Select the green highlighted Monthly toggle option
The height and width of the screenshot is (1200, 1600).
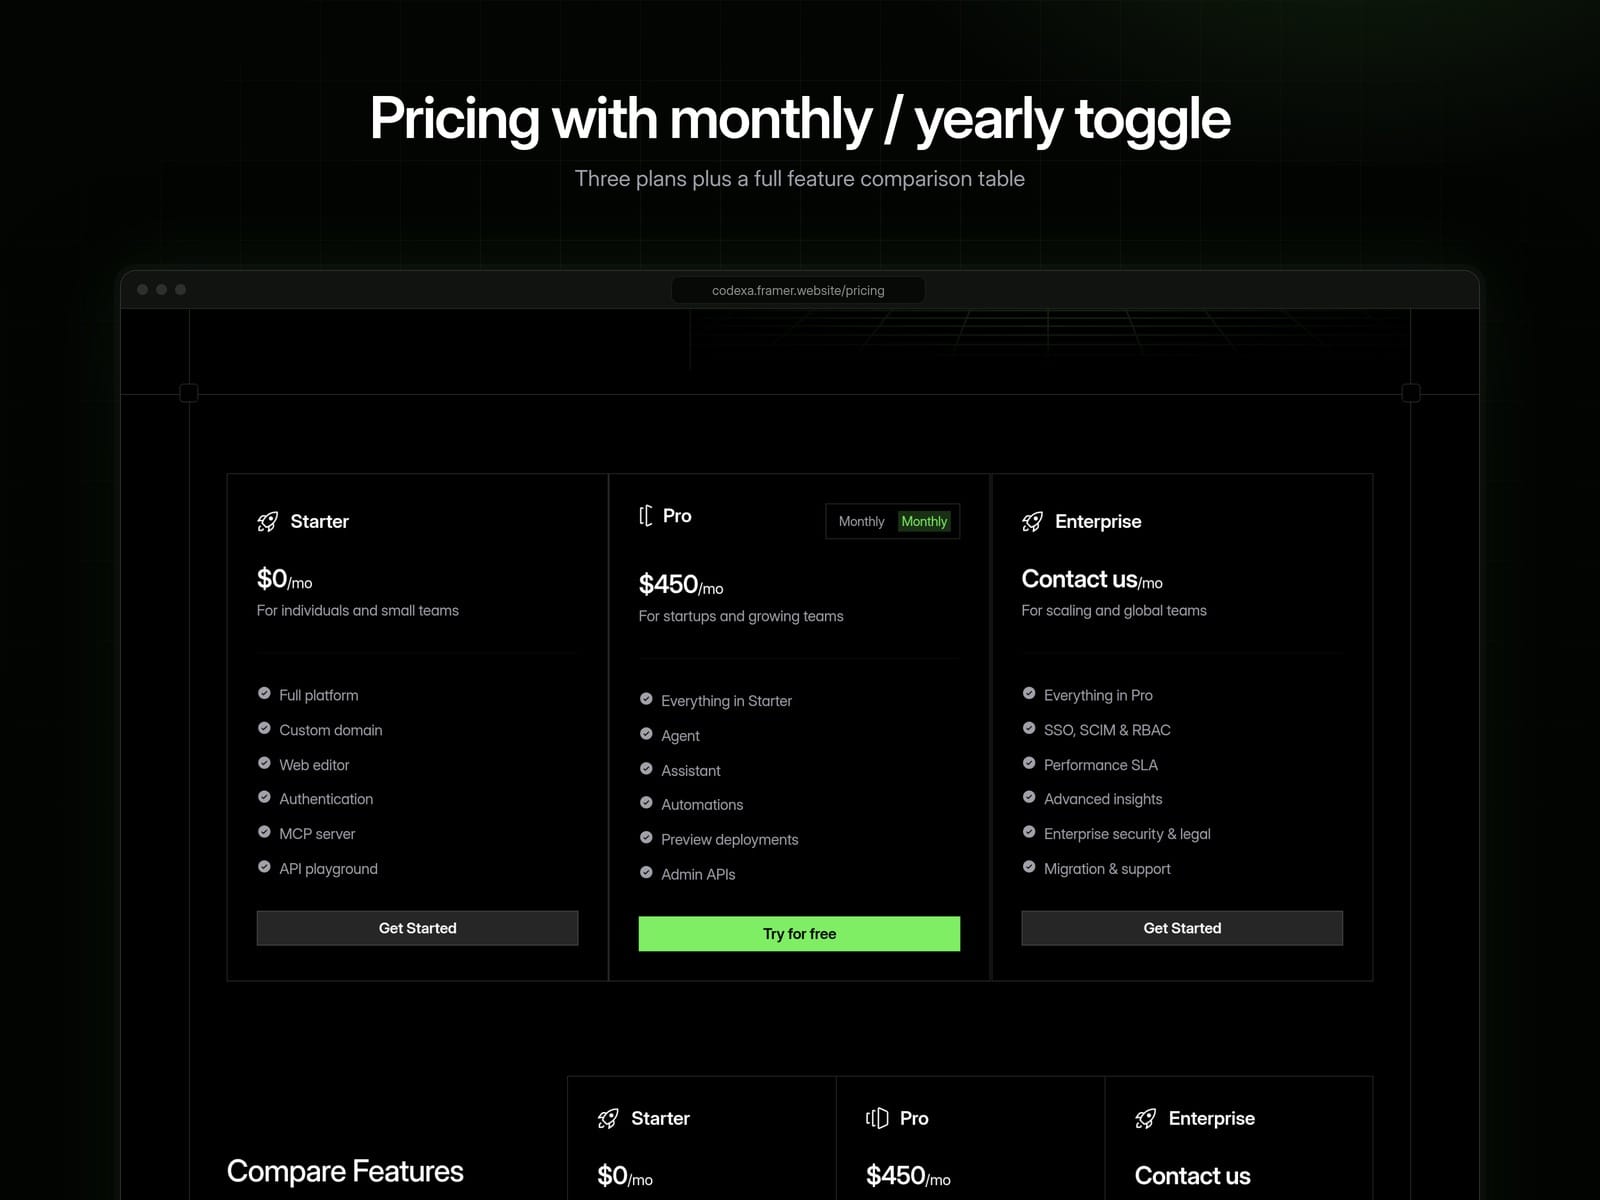(924, 522)
